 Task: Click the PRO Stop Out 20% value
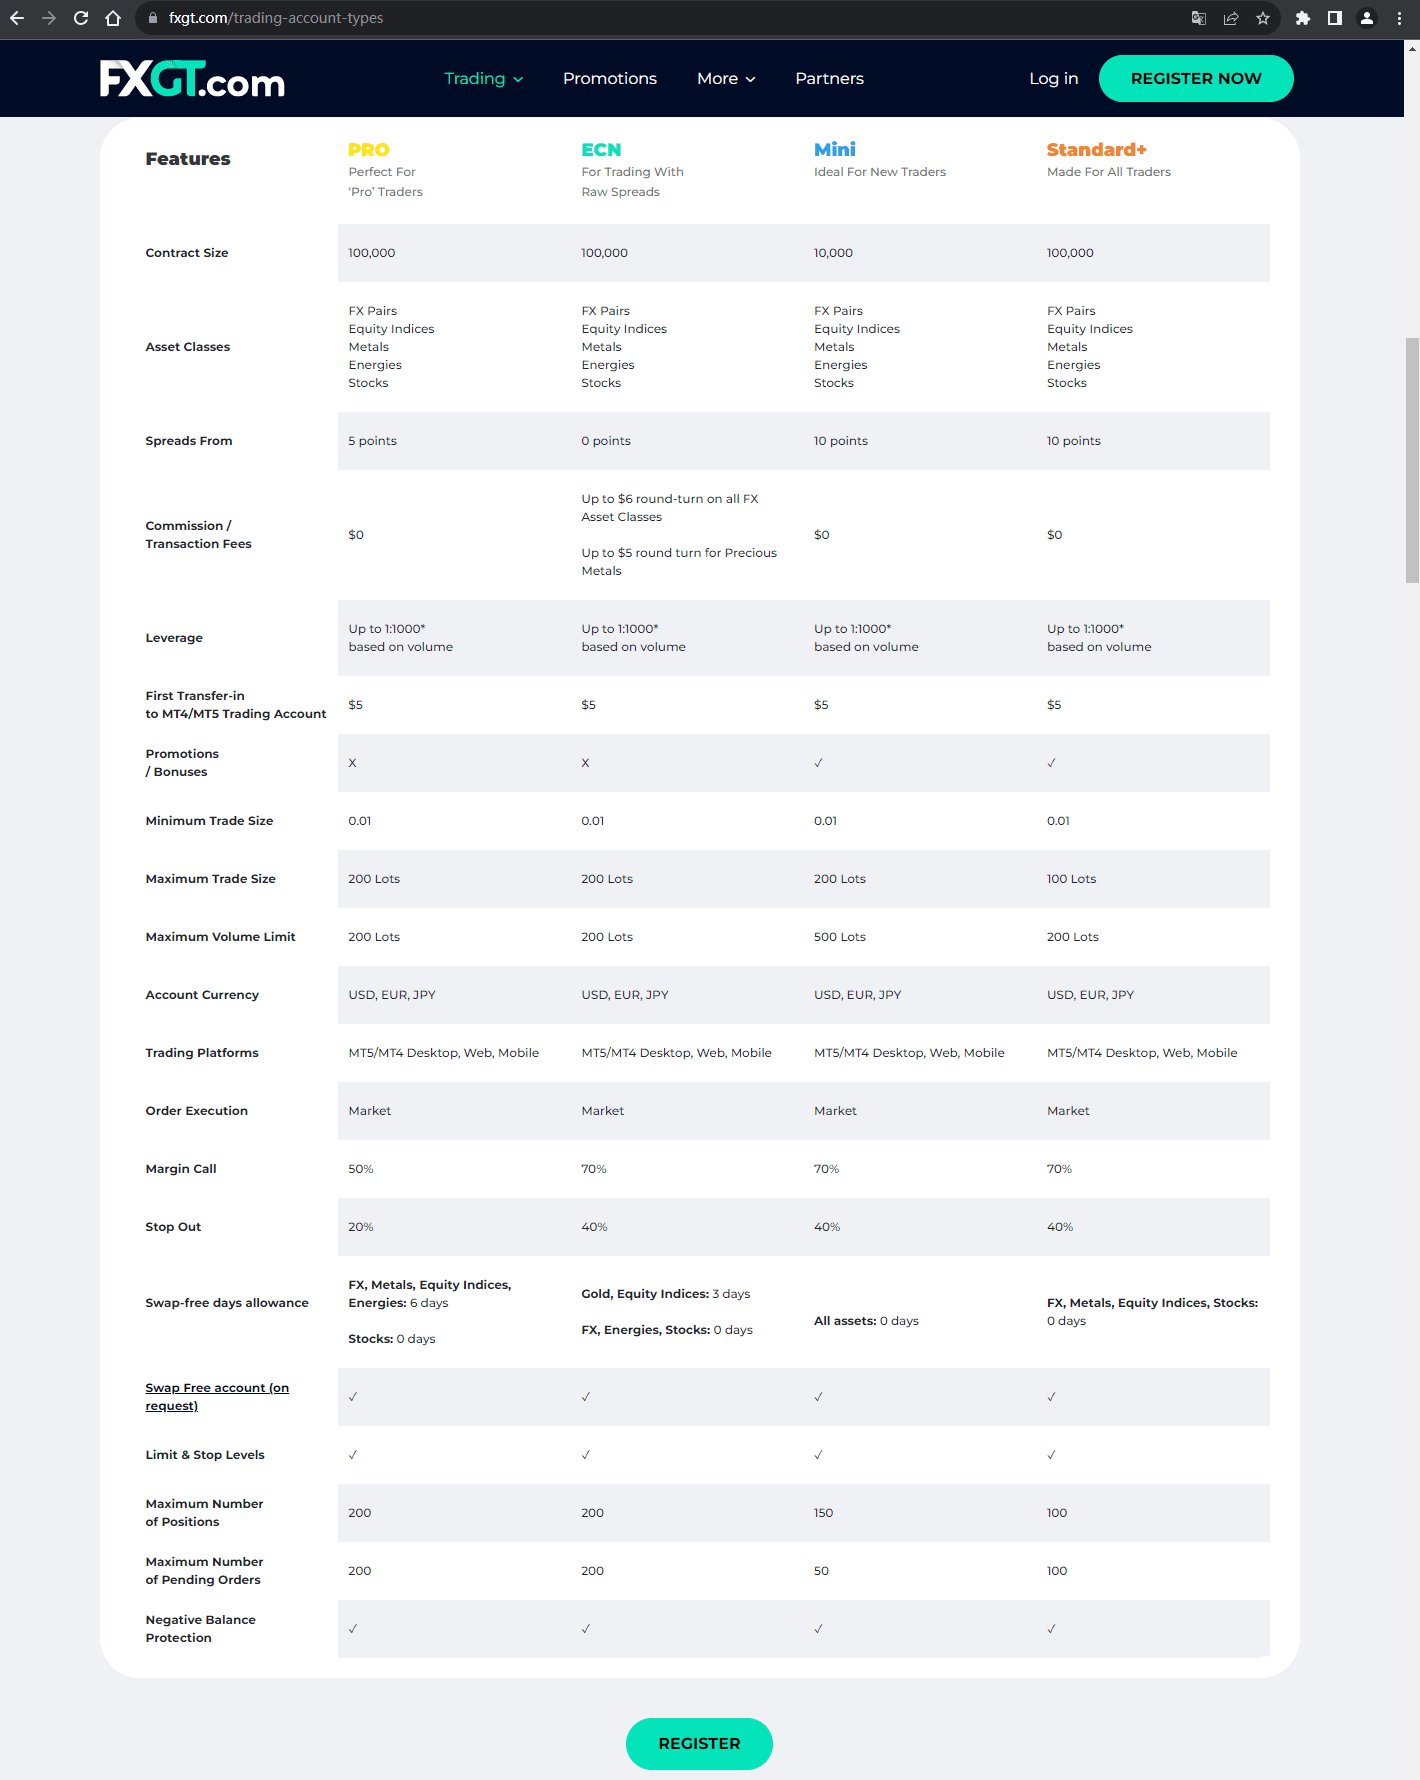(361, 1227)
